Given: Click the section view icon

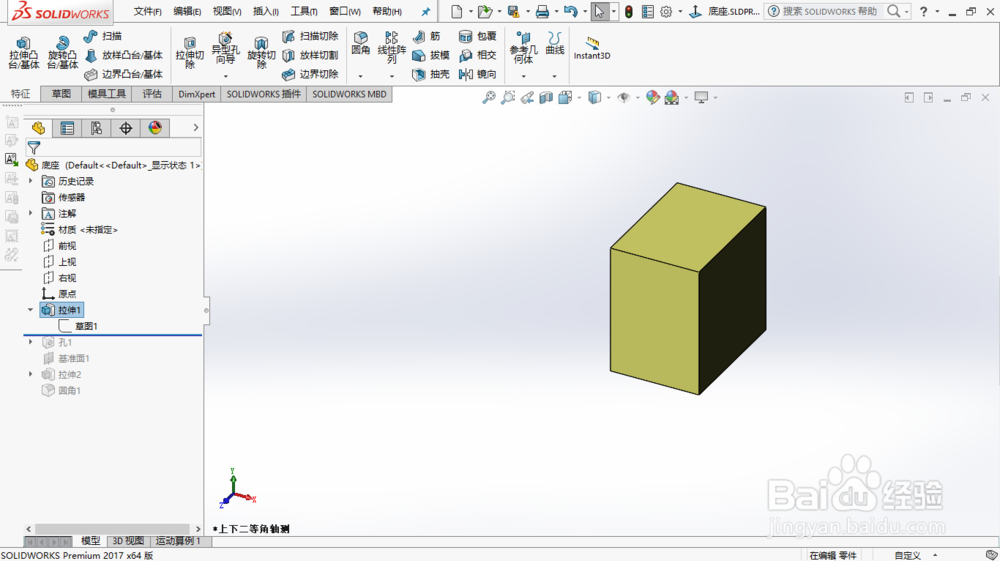Looking at the screenshot, I should point(546,98).
